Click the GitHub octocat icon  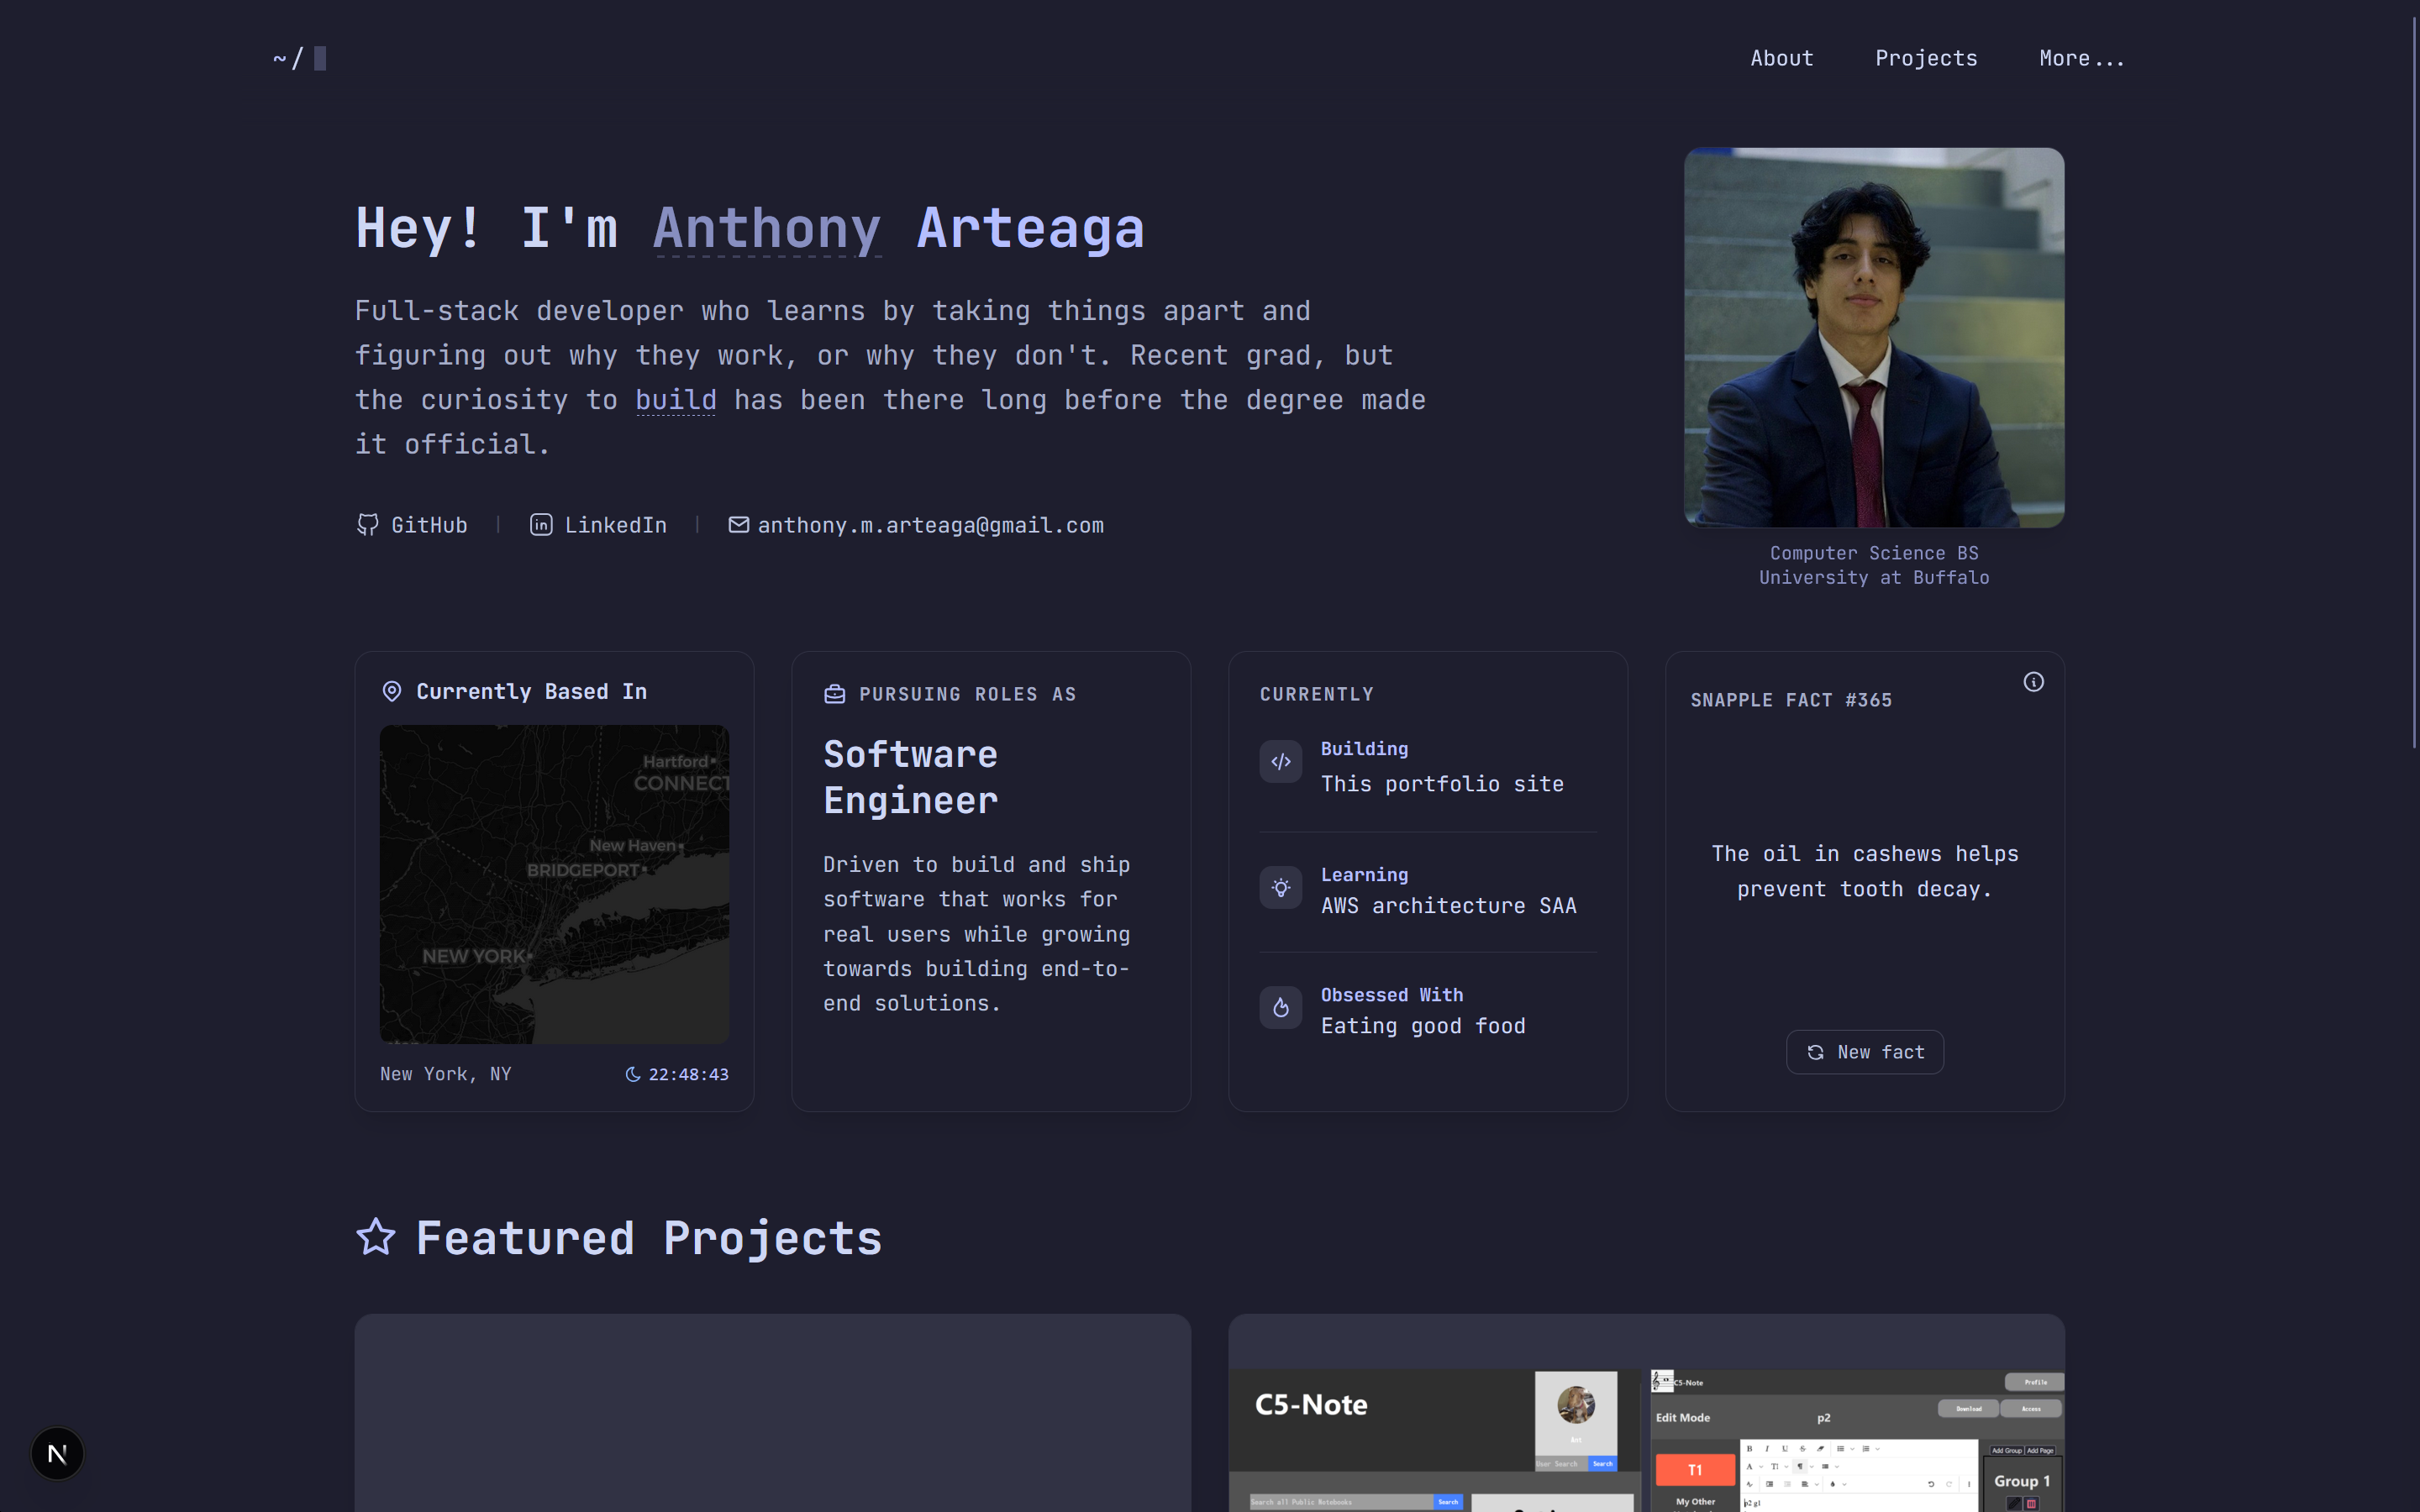(x=368, y=525)
